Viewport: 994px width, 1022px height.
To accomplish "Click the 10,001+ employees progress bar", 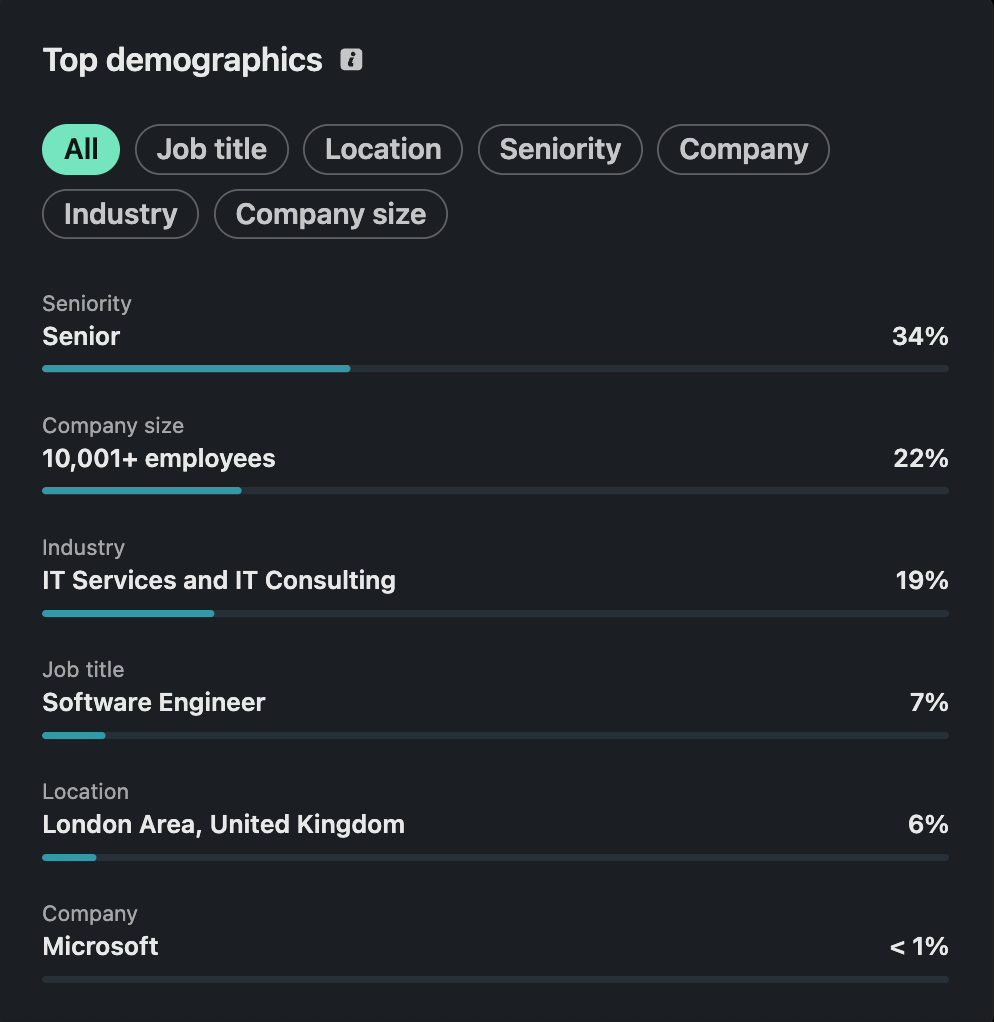I will click(495, 491).
